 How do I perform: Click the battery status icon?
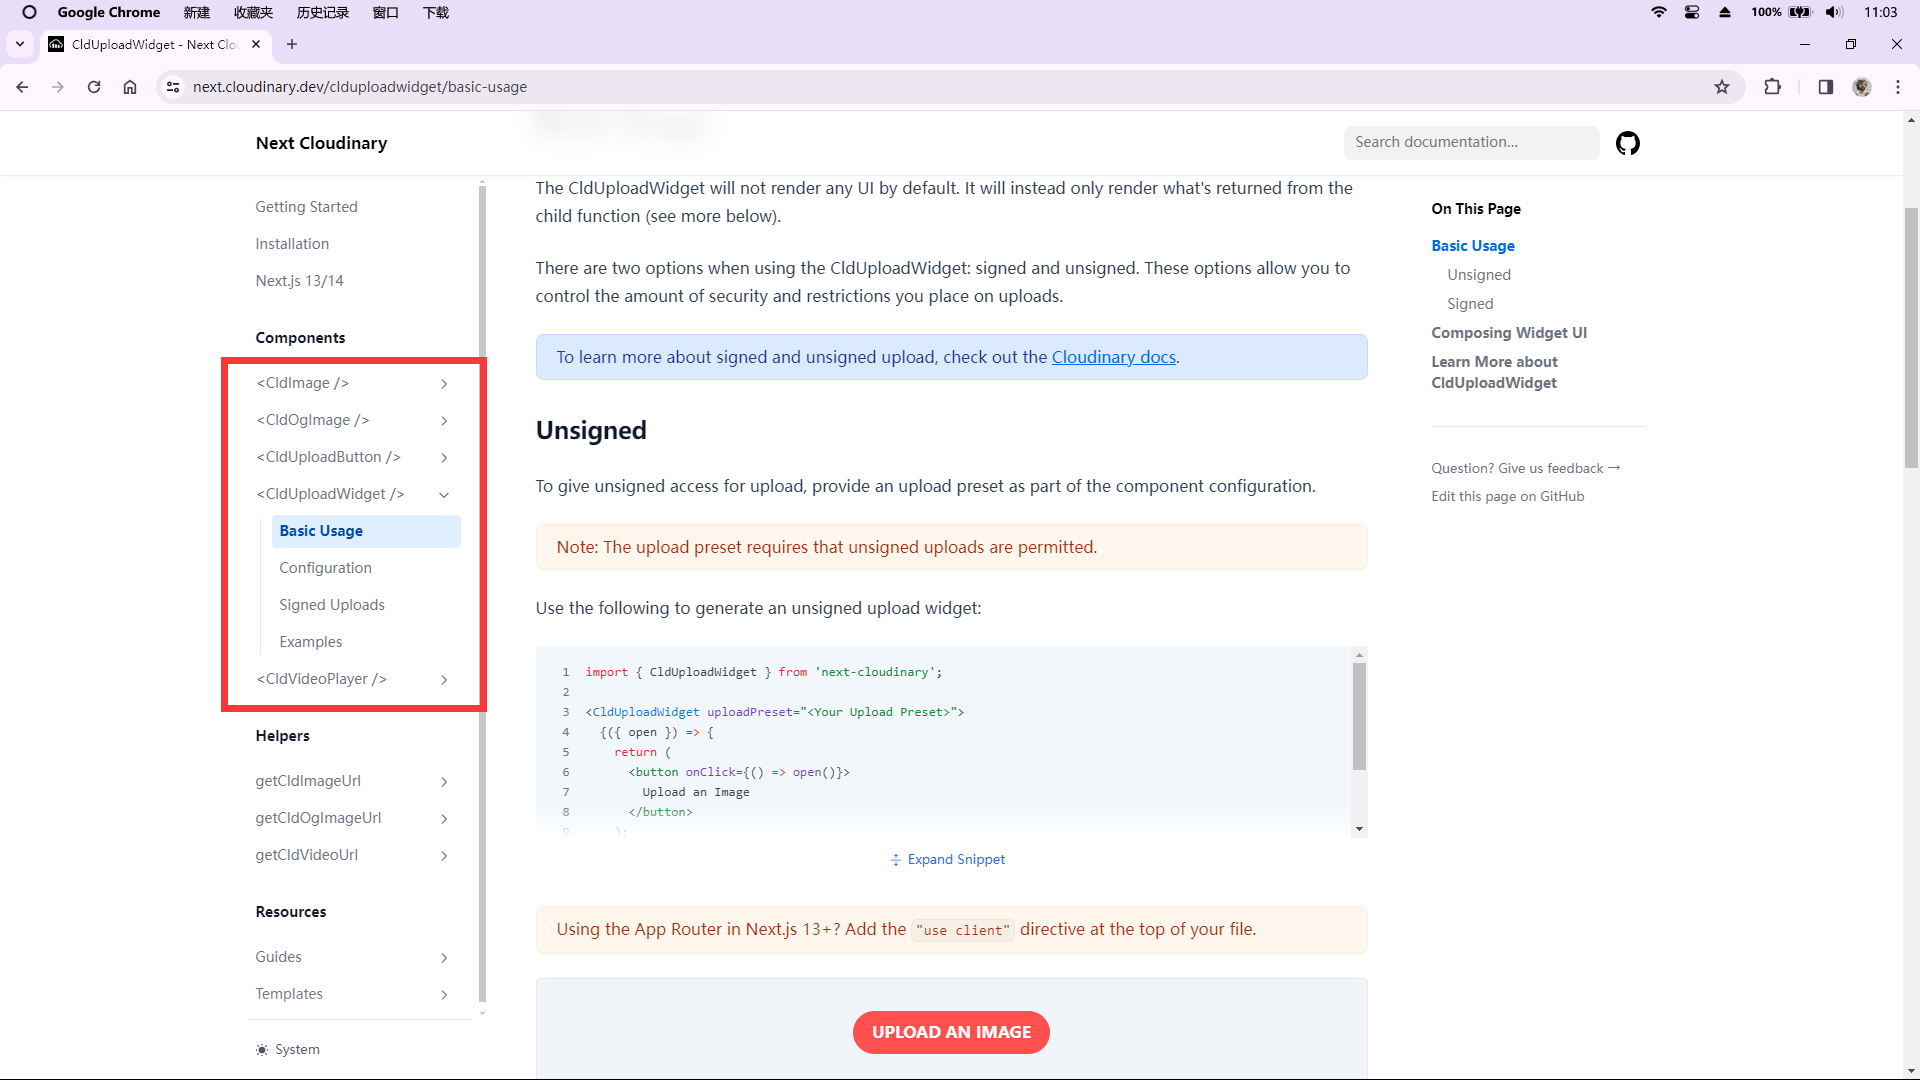click(1800, 12)
